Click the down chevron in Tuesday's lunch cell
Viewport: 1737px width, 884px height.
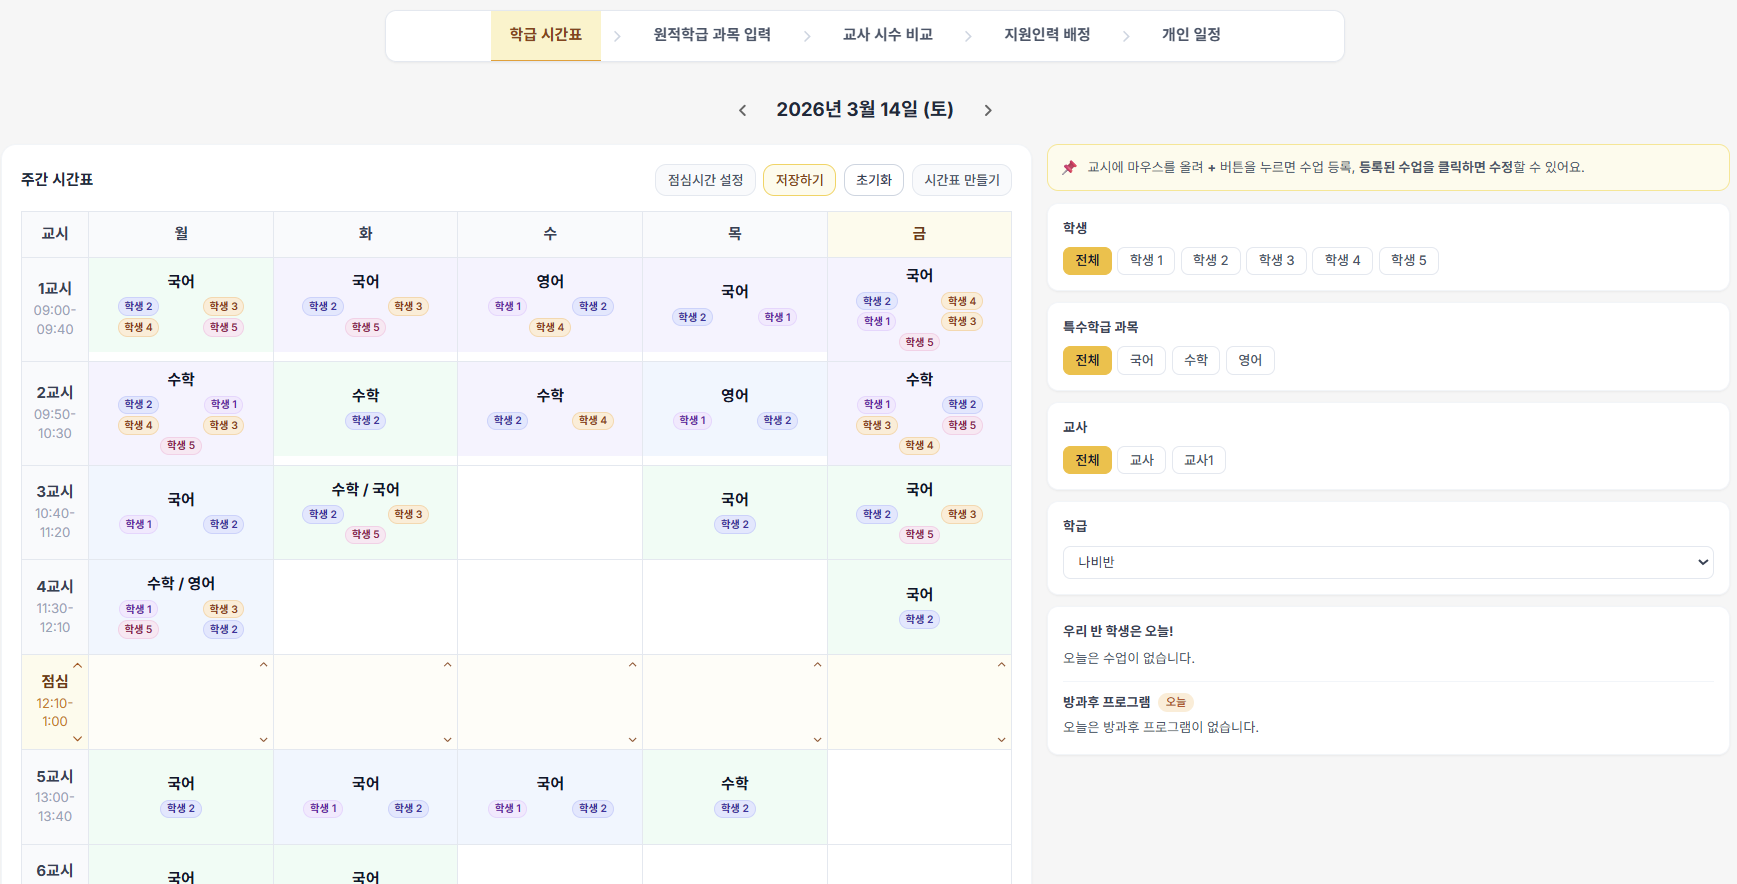tap(448, 740)
